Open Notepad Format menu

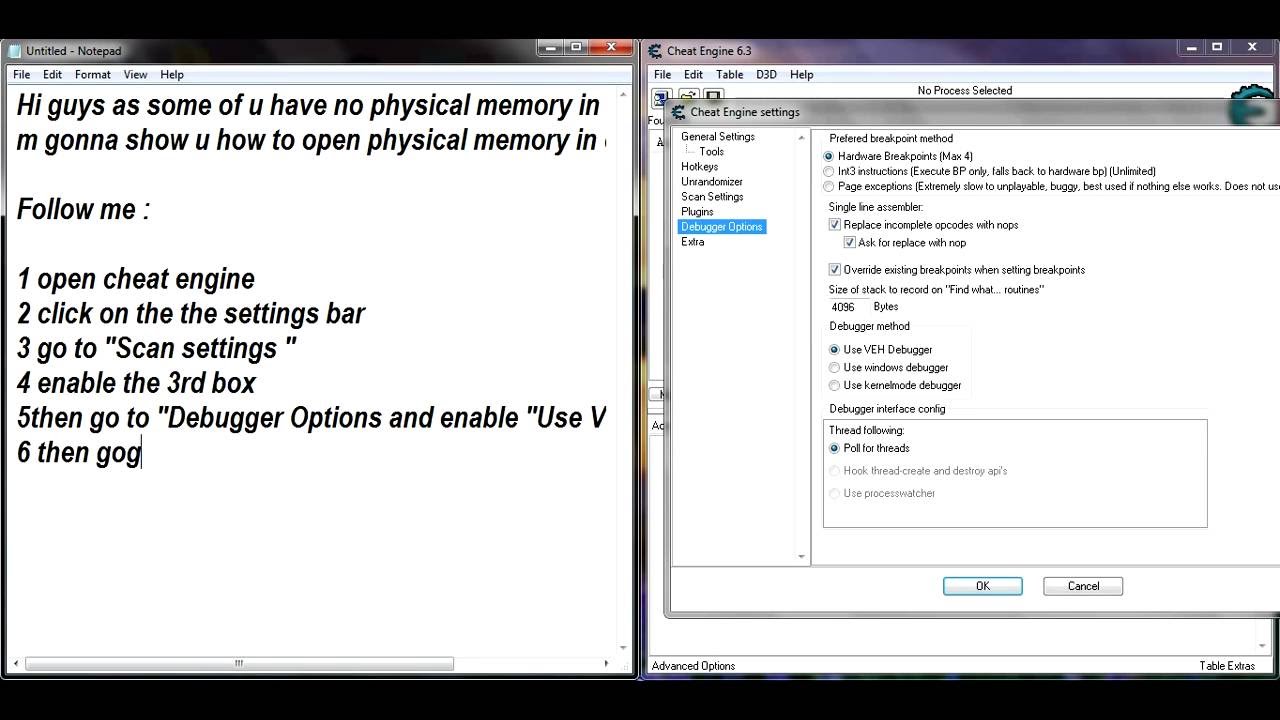[x=93, y=75]
